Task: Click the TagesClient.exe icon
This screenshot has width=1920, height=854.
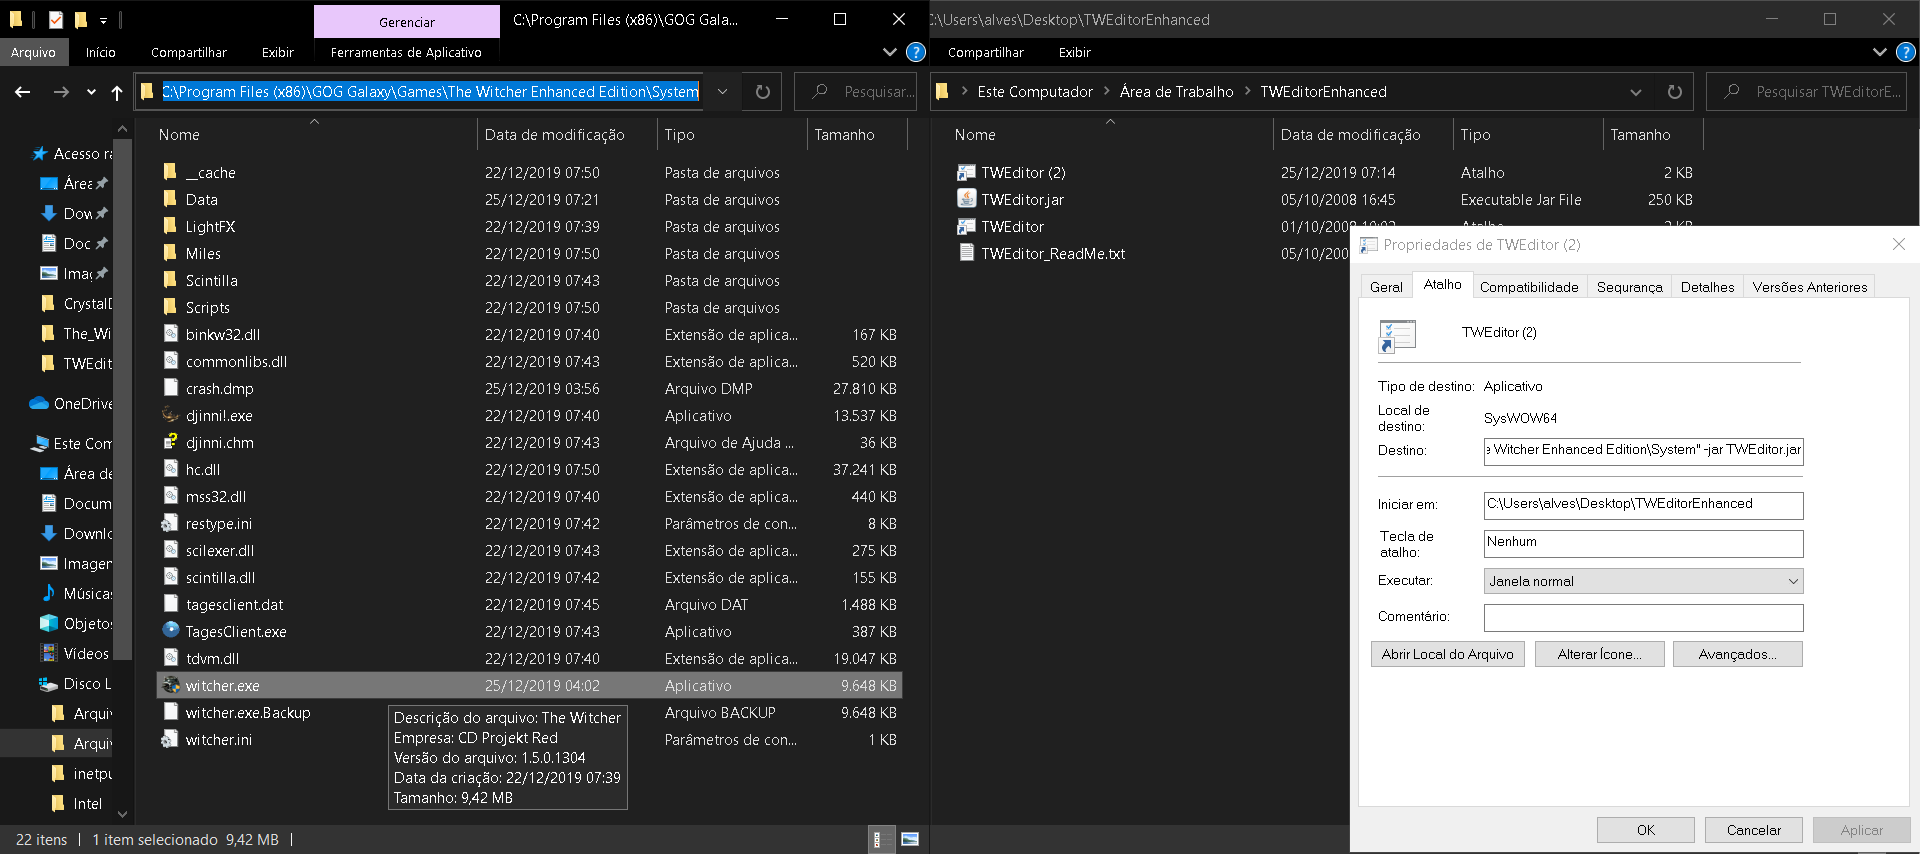Action: [x=171, y=632]
